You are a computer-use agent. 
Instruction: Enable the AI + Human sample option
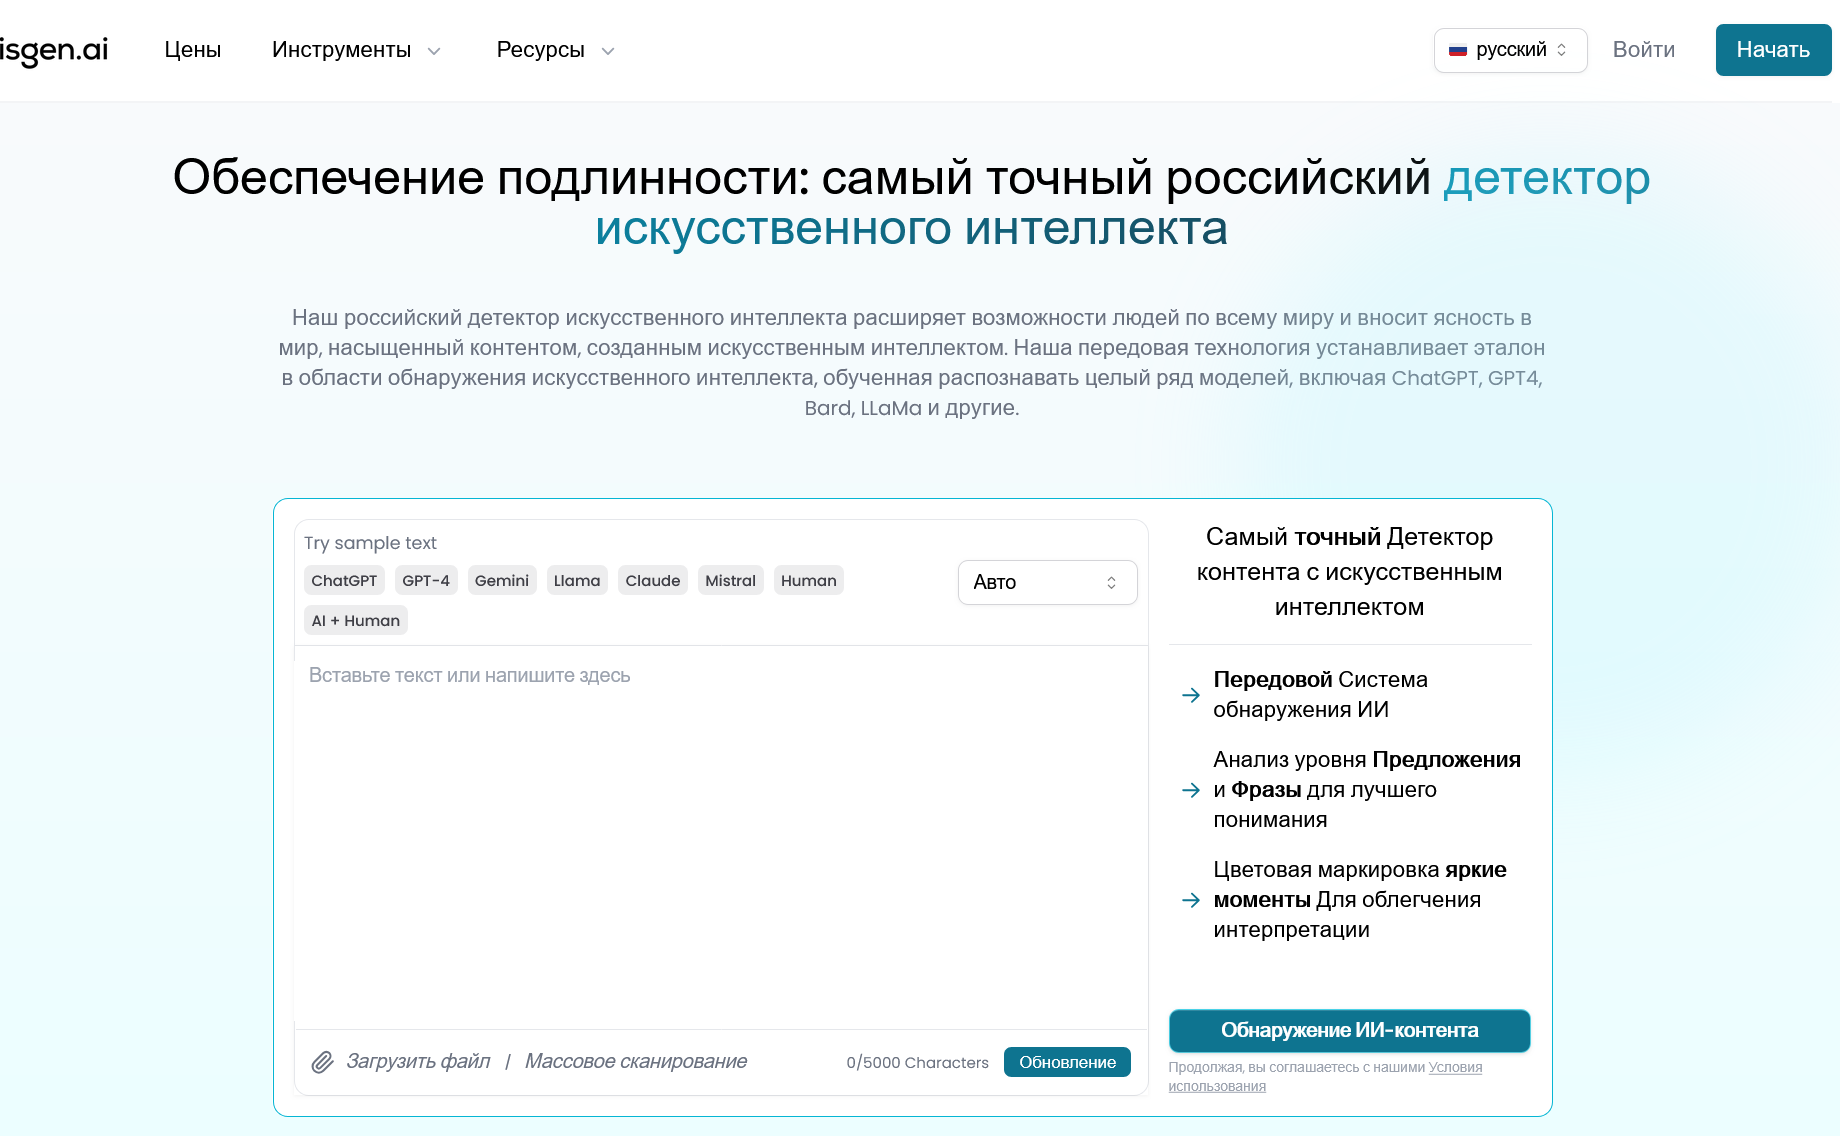pyautogui.click(x=355, y=620)
